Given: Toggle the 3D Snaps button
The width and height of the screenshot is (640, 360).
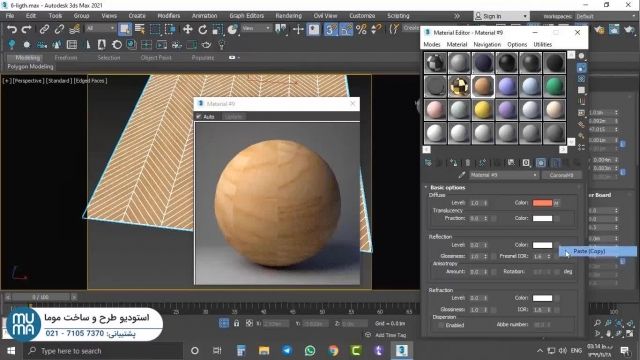Looking at the screenshot, I should pyautogui.click(x=330, y=29).
